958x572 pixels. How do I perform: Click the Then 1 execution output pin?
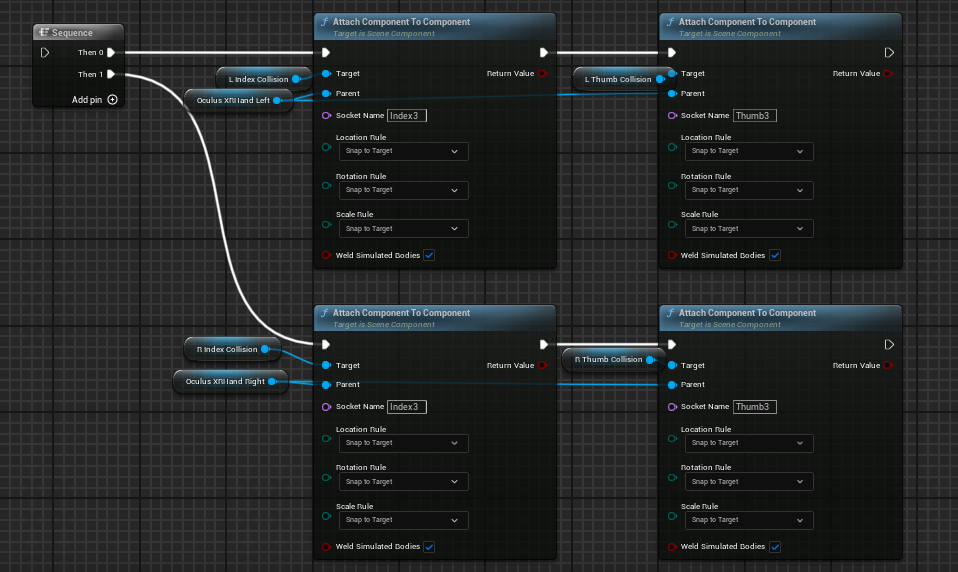(111, 74)
